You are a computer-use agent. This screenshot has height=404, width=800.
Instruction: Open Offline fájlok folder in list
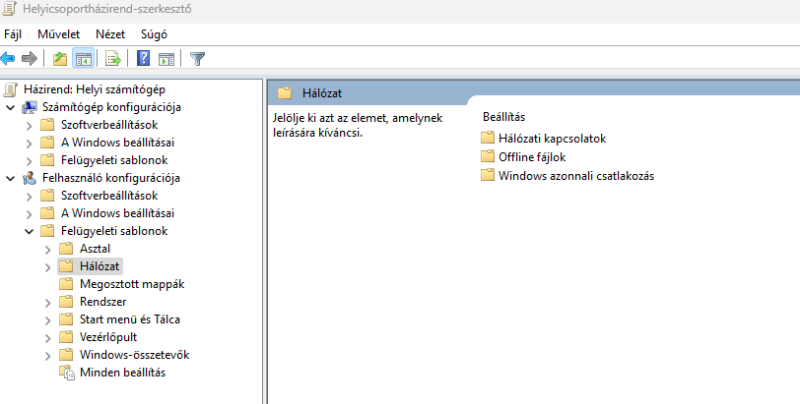(532, 157)
